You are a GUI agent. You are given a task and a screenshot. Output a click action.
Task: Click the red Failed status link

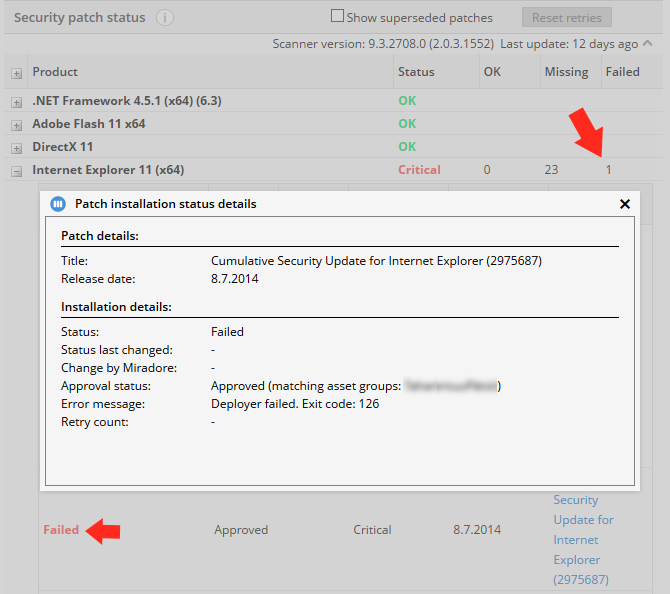(x=61, y=530)
